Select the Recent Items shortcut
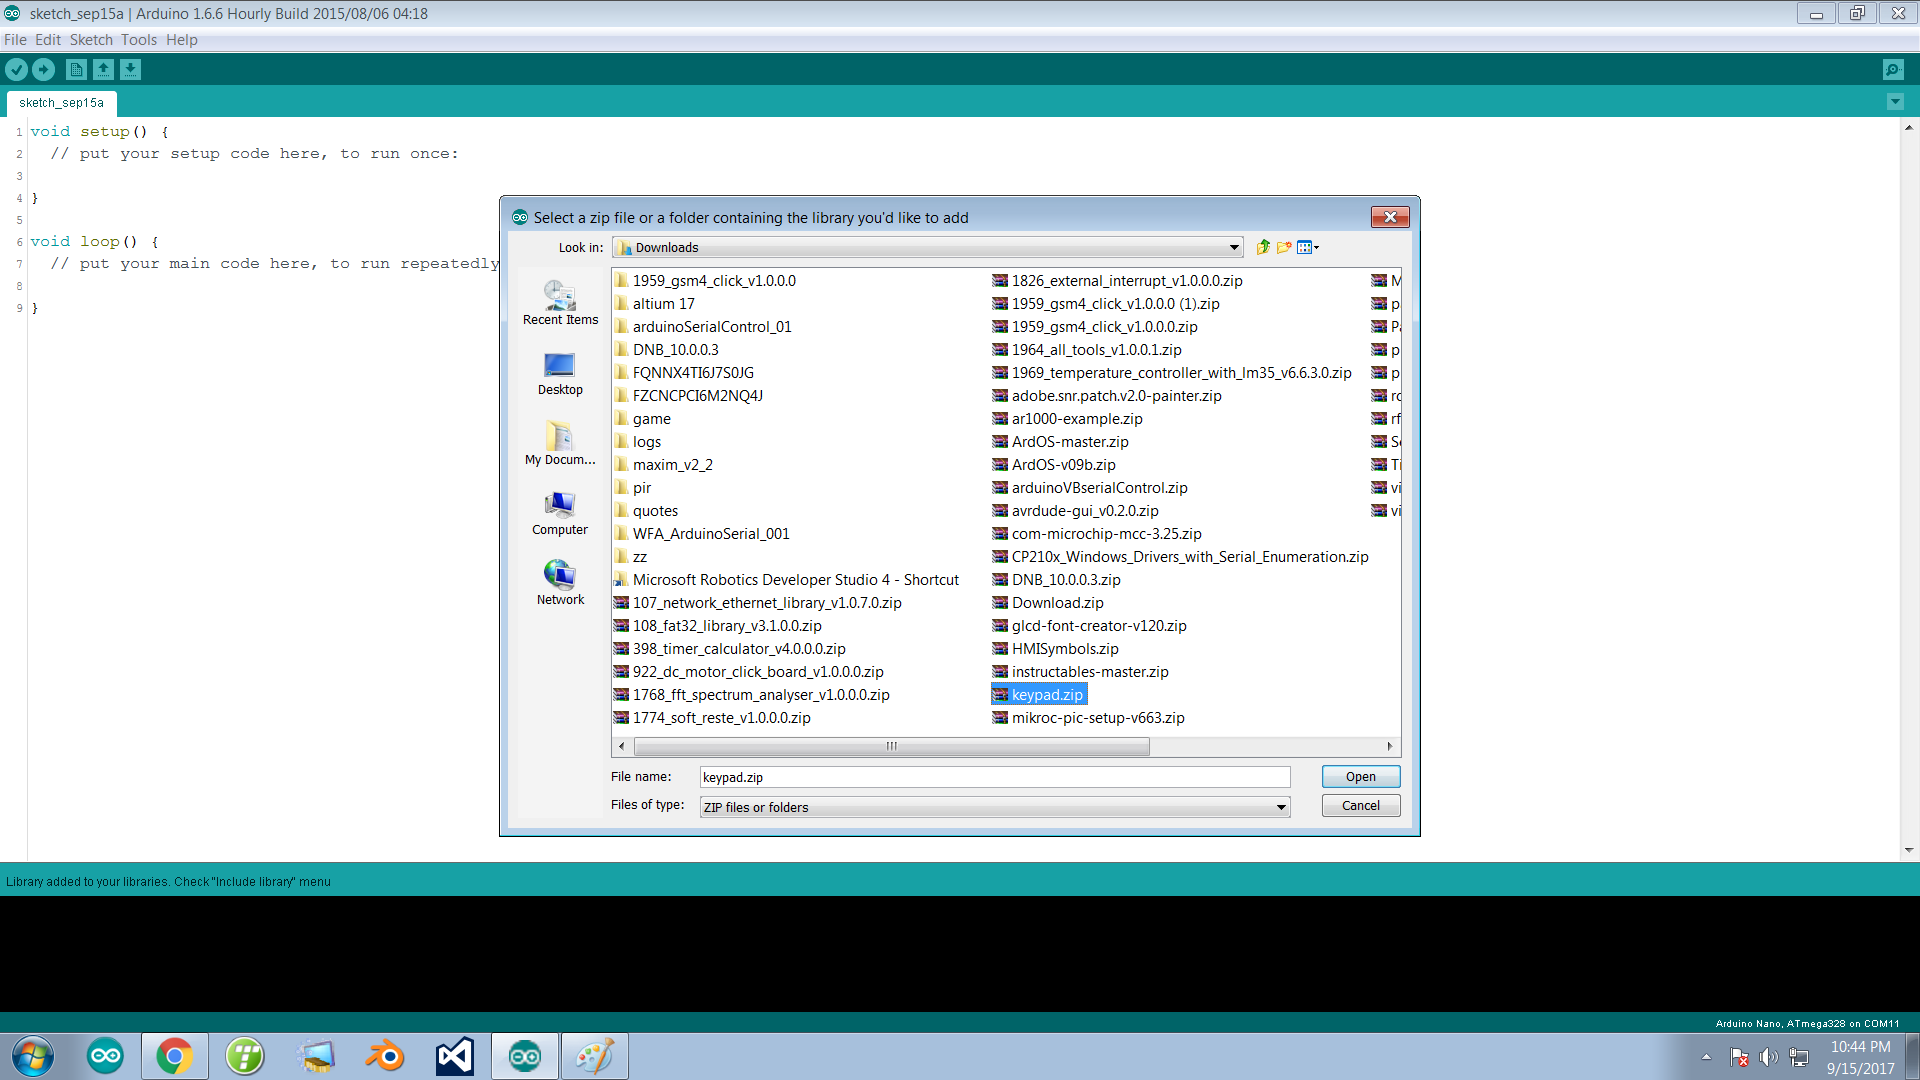Viewport: 1920px width, 1080px height. tap(560, 303)
